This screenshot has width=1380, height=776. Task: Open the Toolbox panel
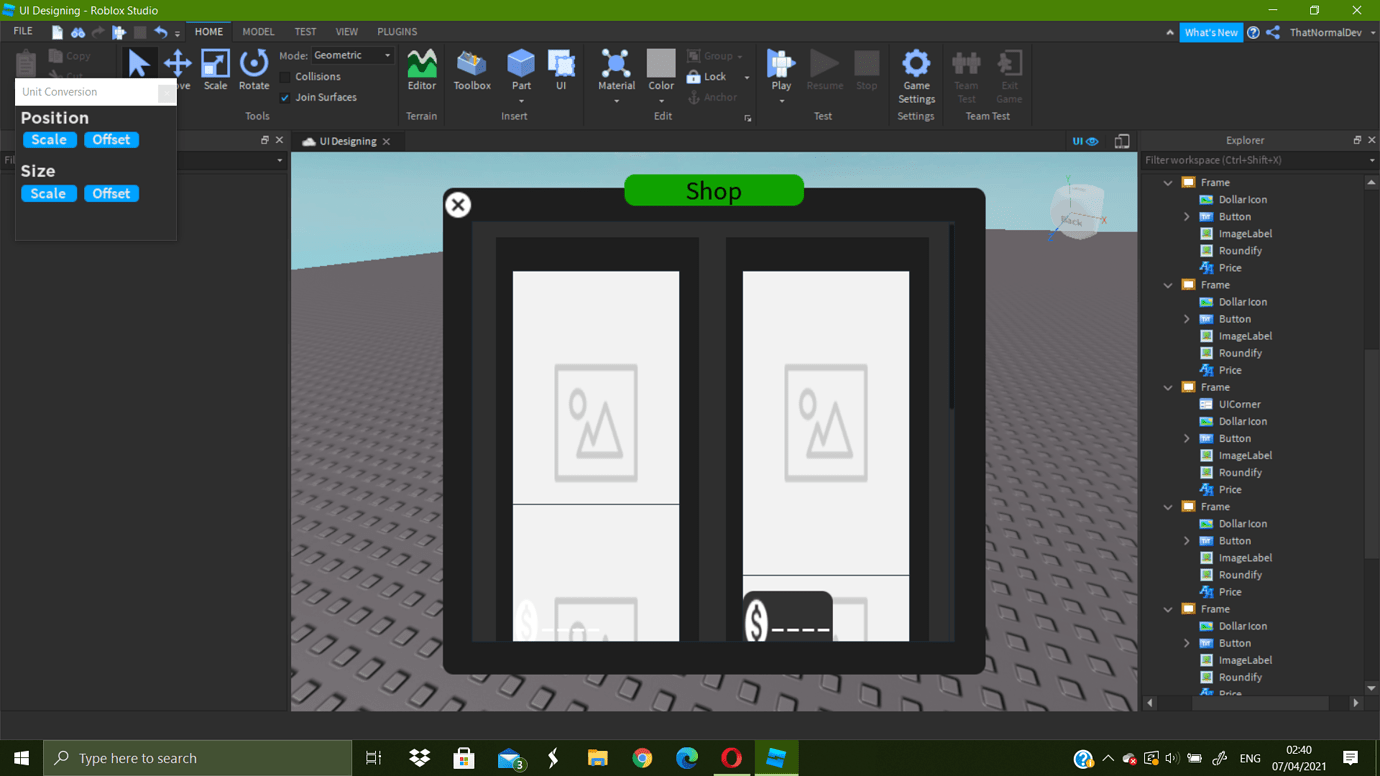471,70
